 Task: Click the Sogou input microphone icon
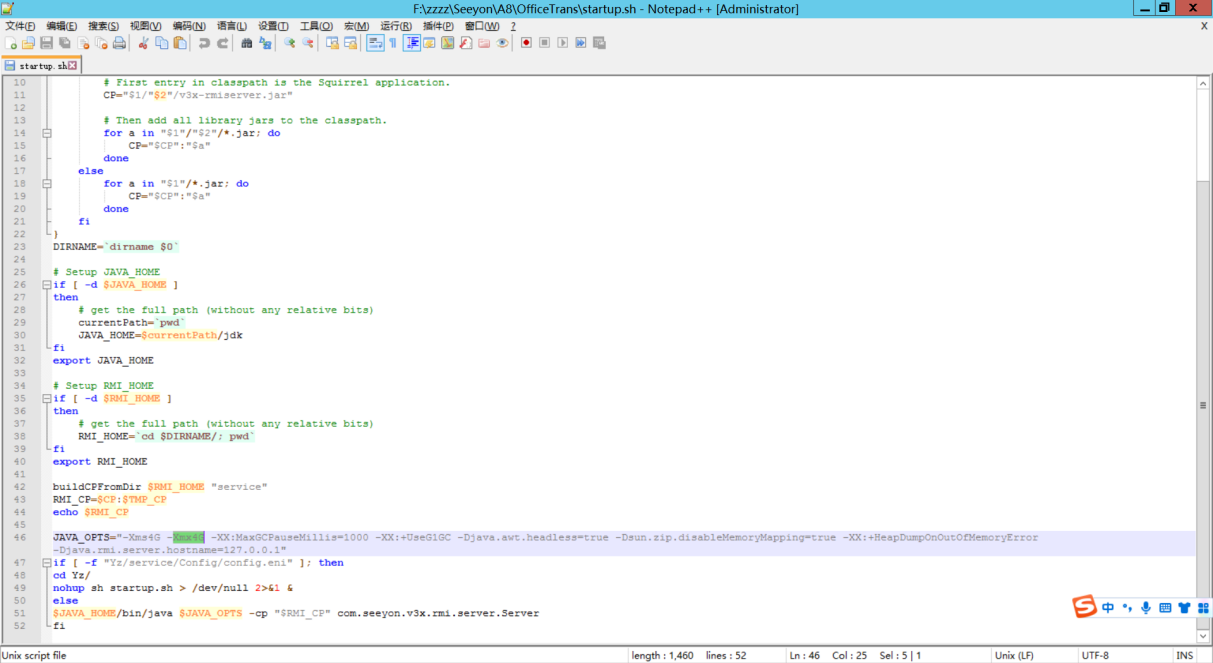pyautogui.click(x=1146, y=607)
